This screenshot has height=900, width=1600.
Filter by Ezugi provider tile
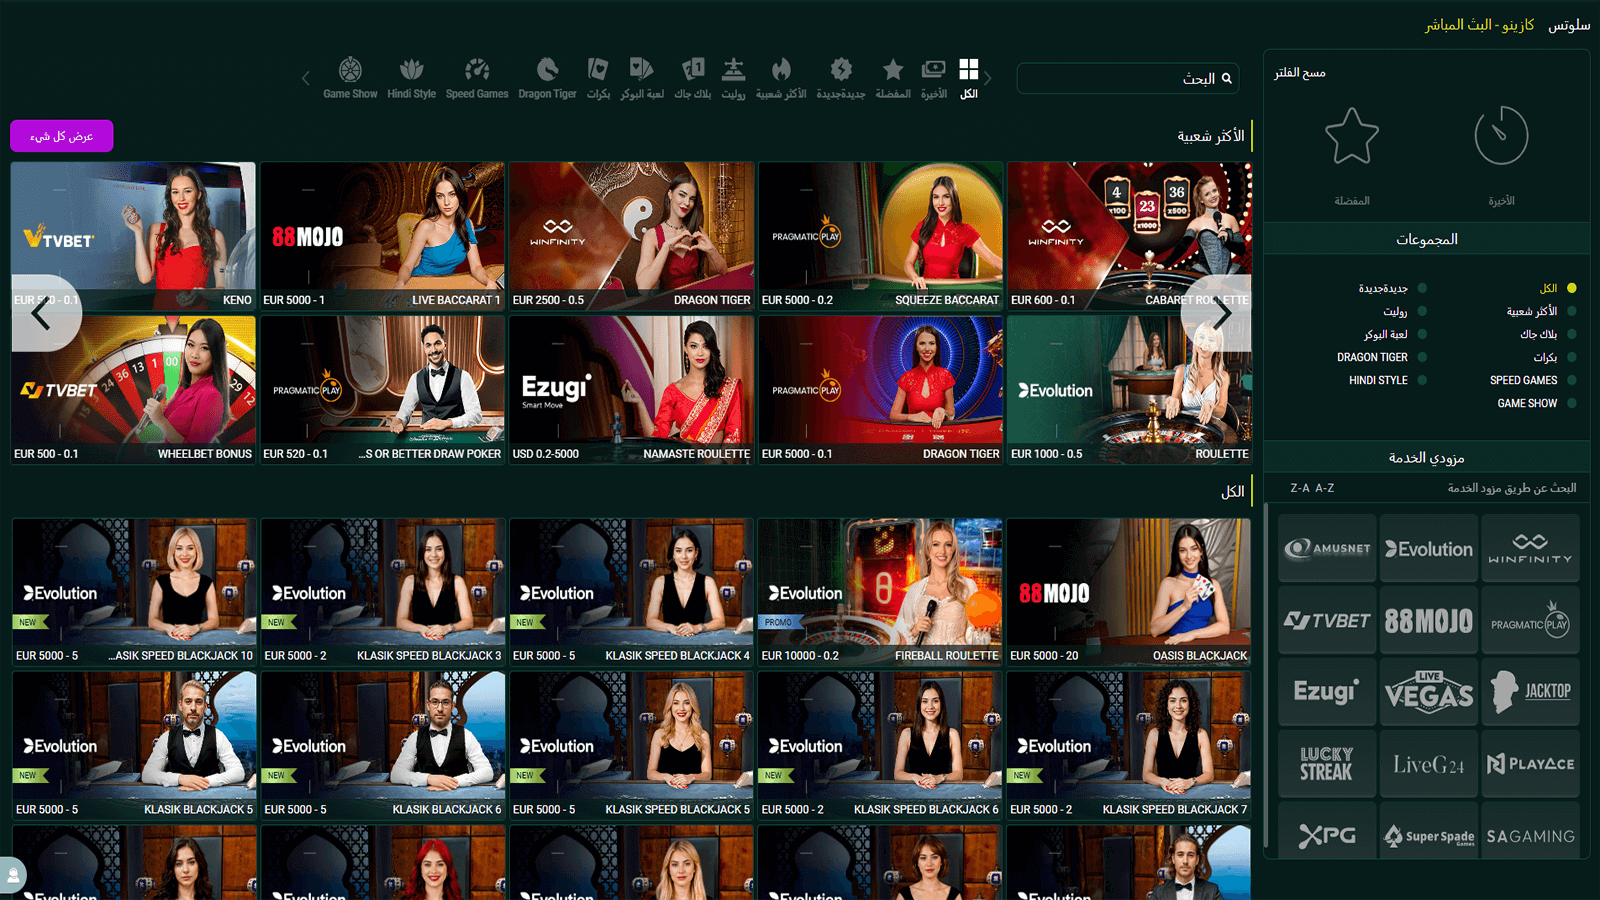(1327, 691)
